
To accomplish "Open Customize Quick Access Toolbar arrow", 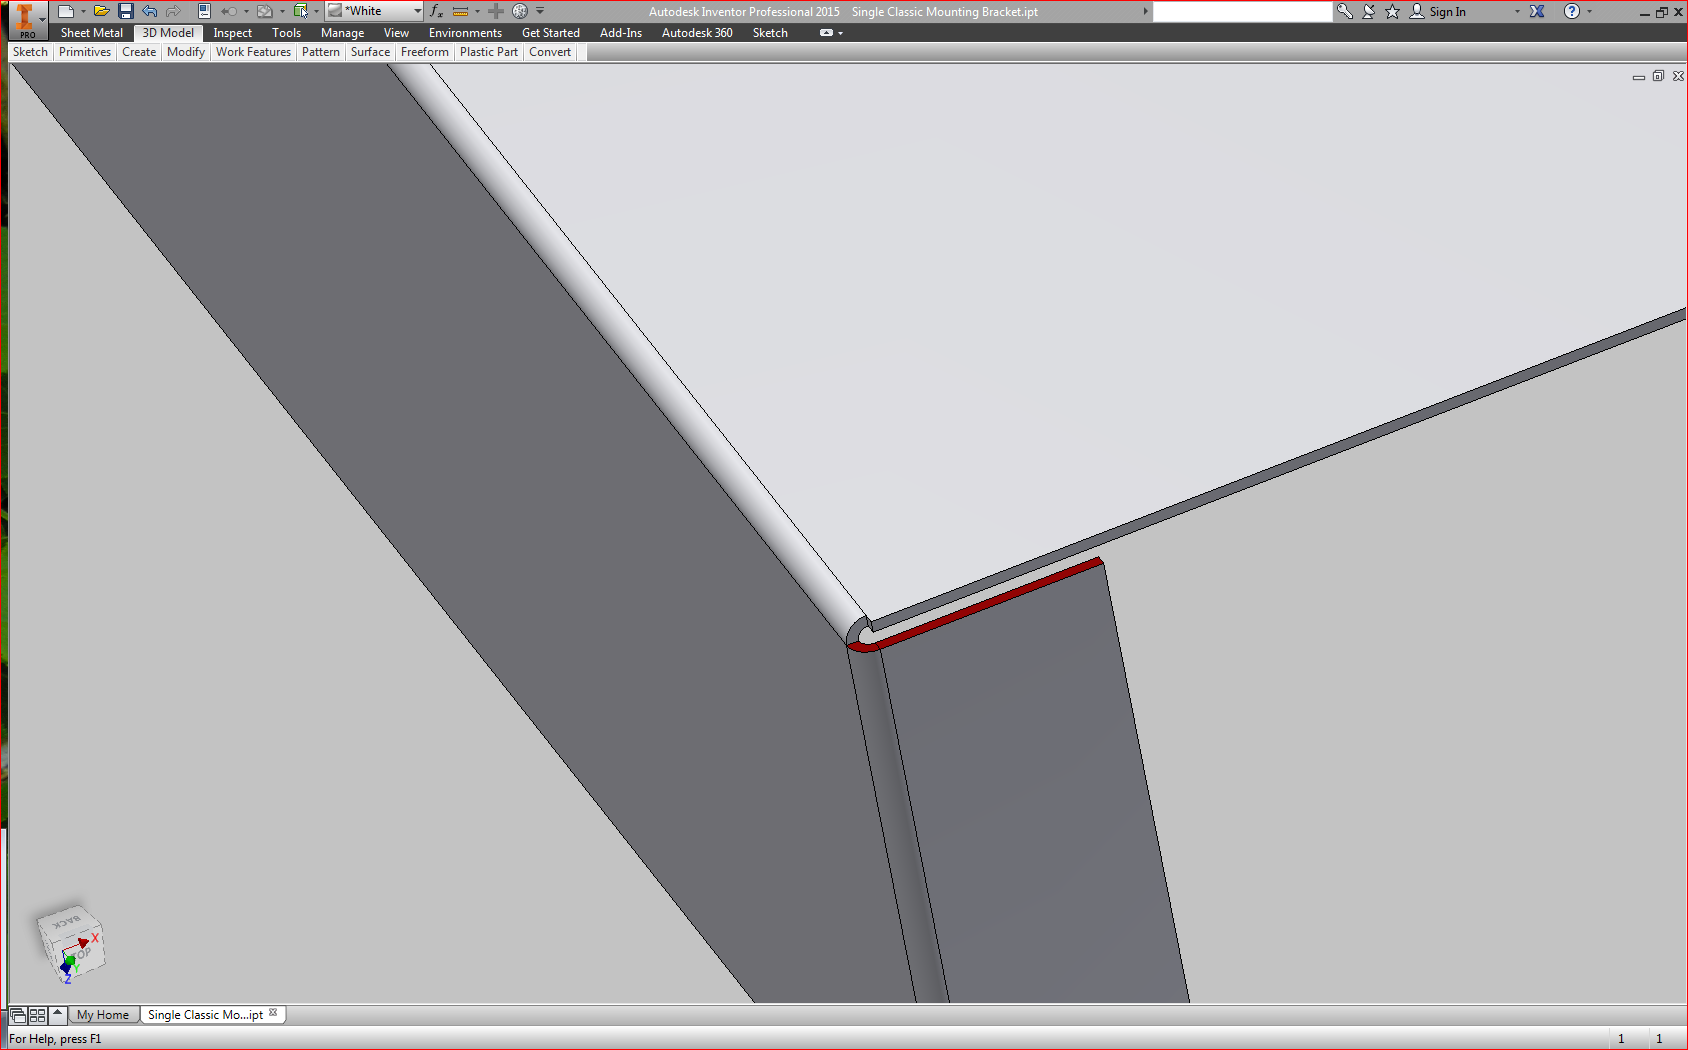I will point(540,11).
